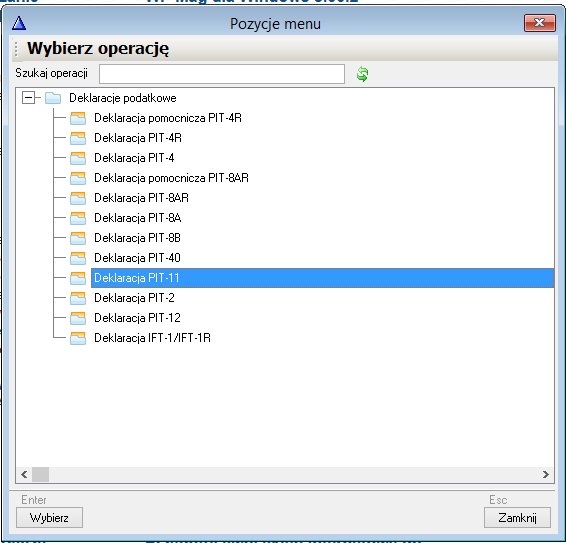The width and height of the screenshot is (566, 543).
Task: Click folder icon next to Deklaracja PIT-40
Action: click(78, 258)
